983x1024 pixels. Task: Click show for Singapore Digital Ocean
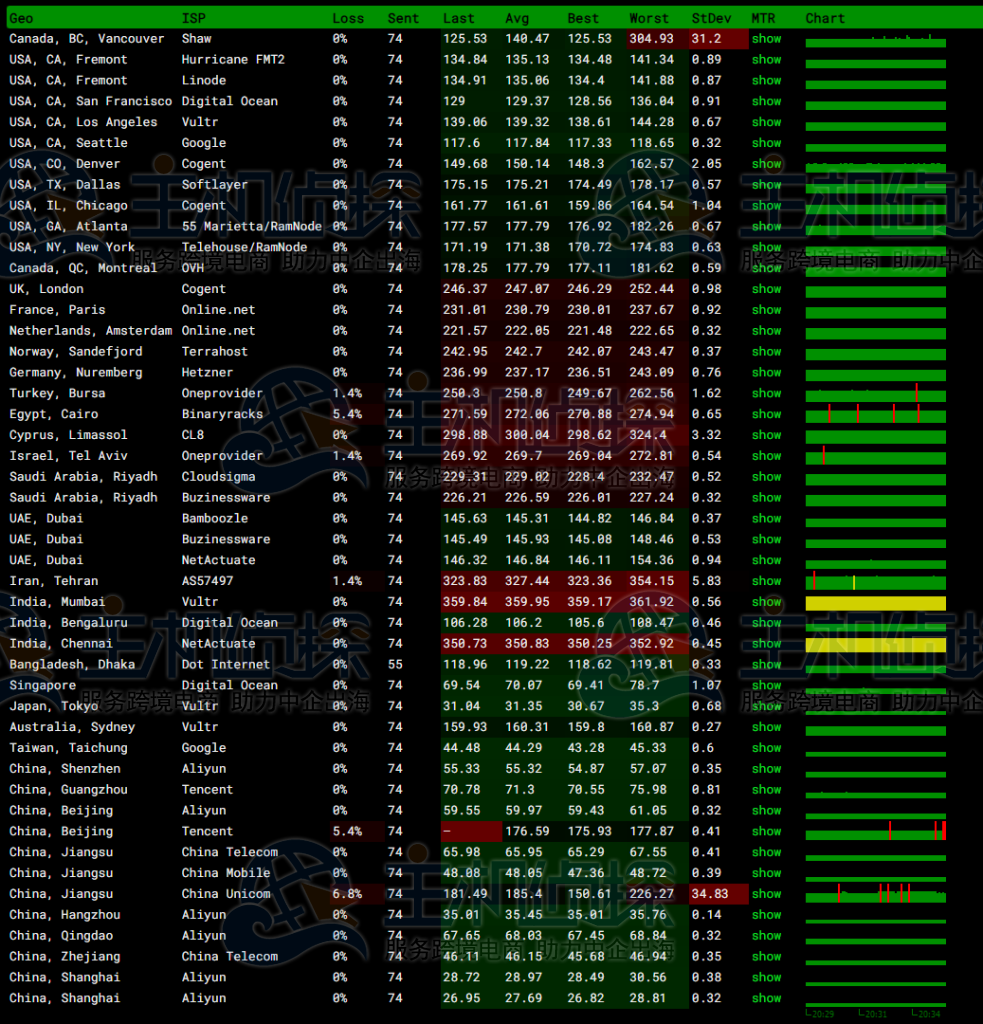[766, 685]
